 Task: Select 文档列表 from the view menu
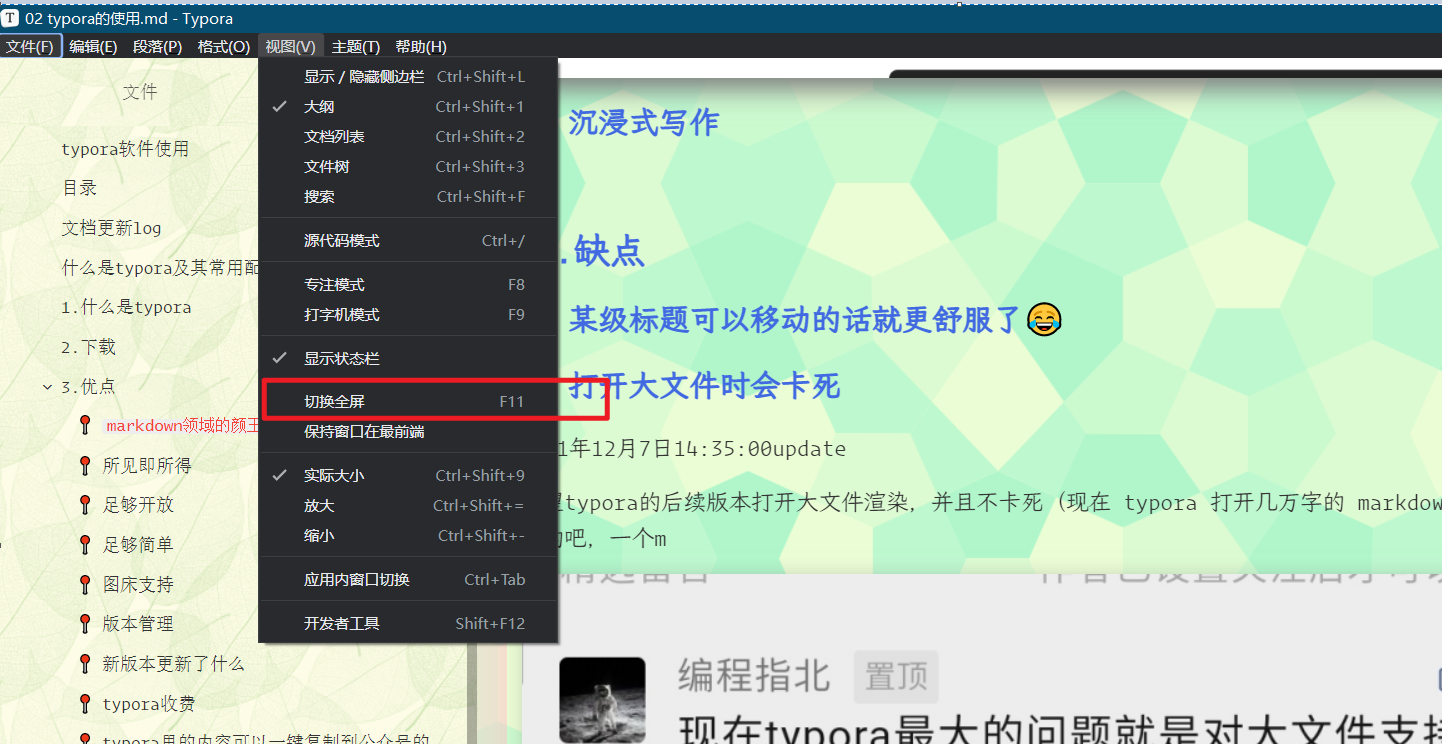click(x=408, y=137)
